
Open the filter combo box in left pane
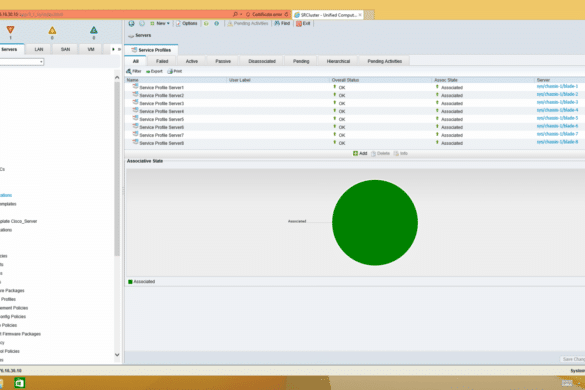(22, 62)
